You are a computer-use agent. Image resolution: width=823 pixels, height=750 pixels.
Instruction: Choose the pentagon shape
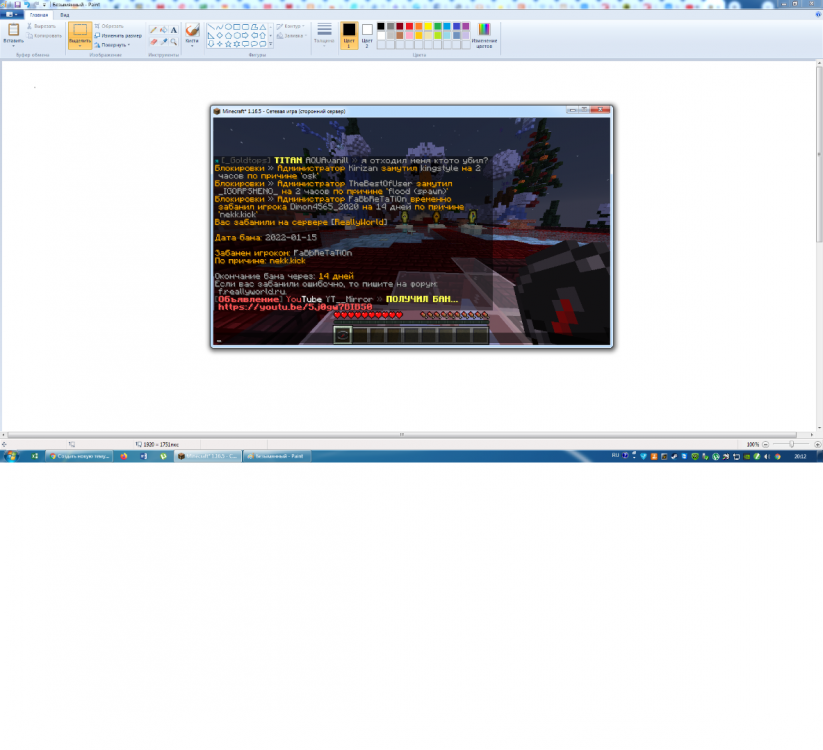[228, 36]
